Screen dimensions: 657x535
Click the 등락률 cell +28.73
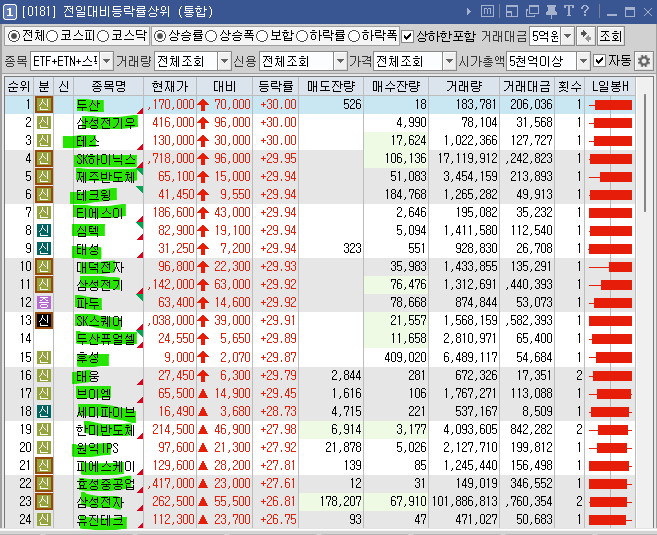[x=278, y=411]
